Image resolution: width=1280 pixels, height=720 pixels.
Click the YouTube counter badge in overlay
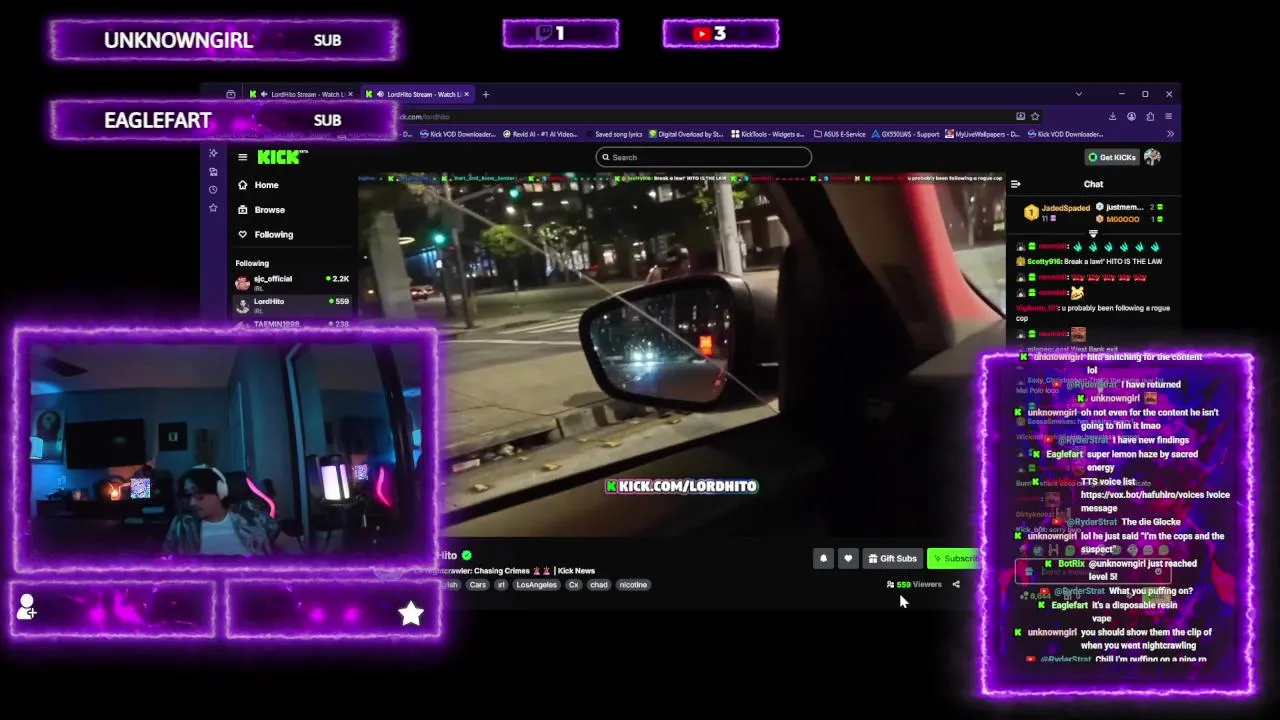tap(720, 33)
